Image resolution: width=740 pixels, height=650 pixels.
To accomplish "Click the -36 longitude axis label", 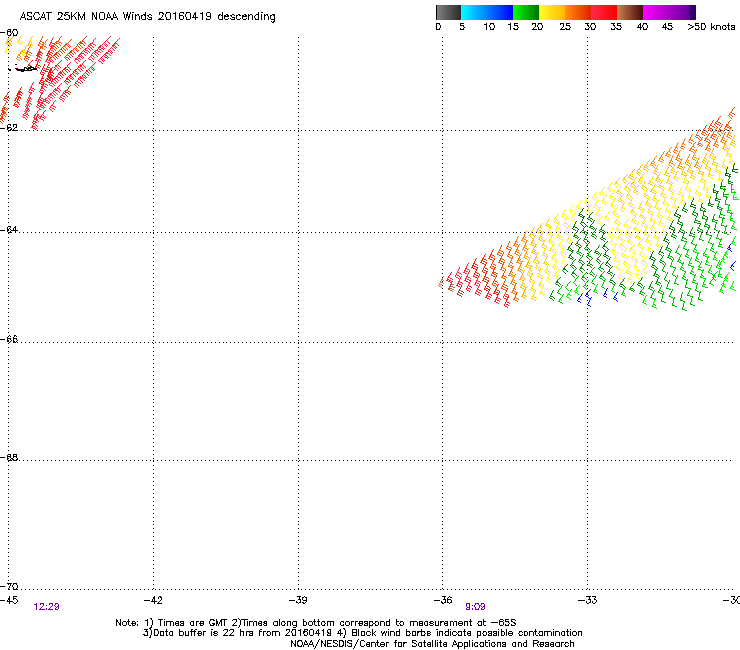I will pyautogui.click(x=443, y=600).
